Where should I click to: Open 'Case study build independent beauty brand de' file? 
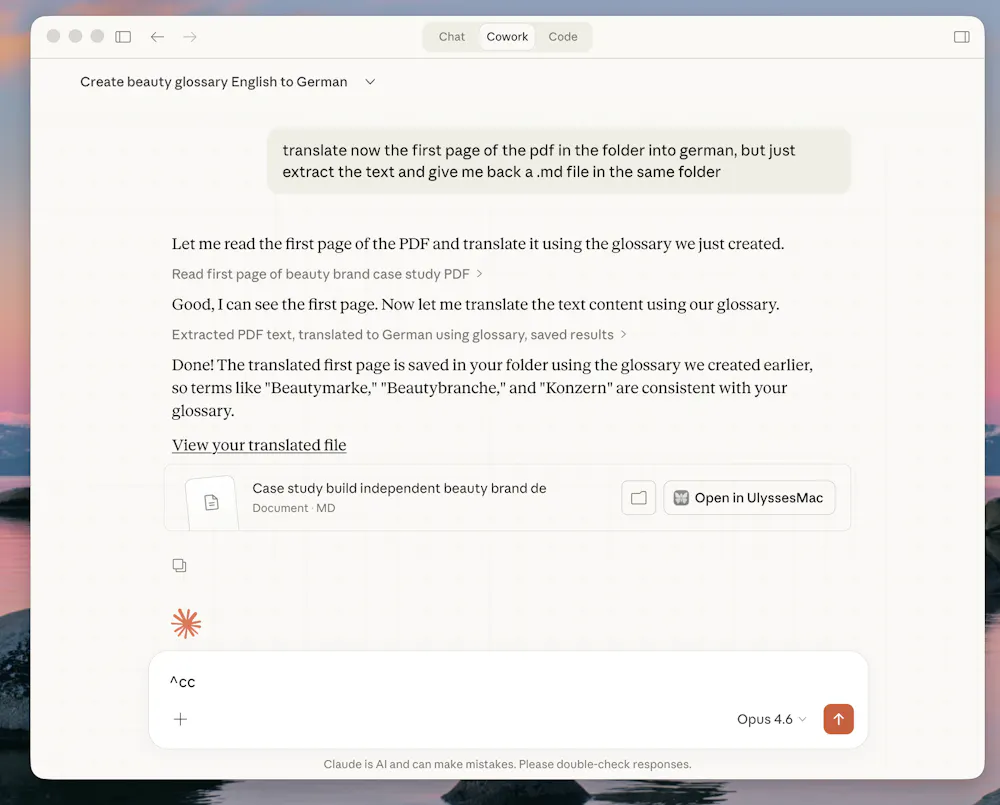(x=399, y=488)
